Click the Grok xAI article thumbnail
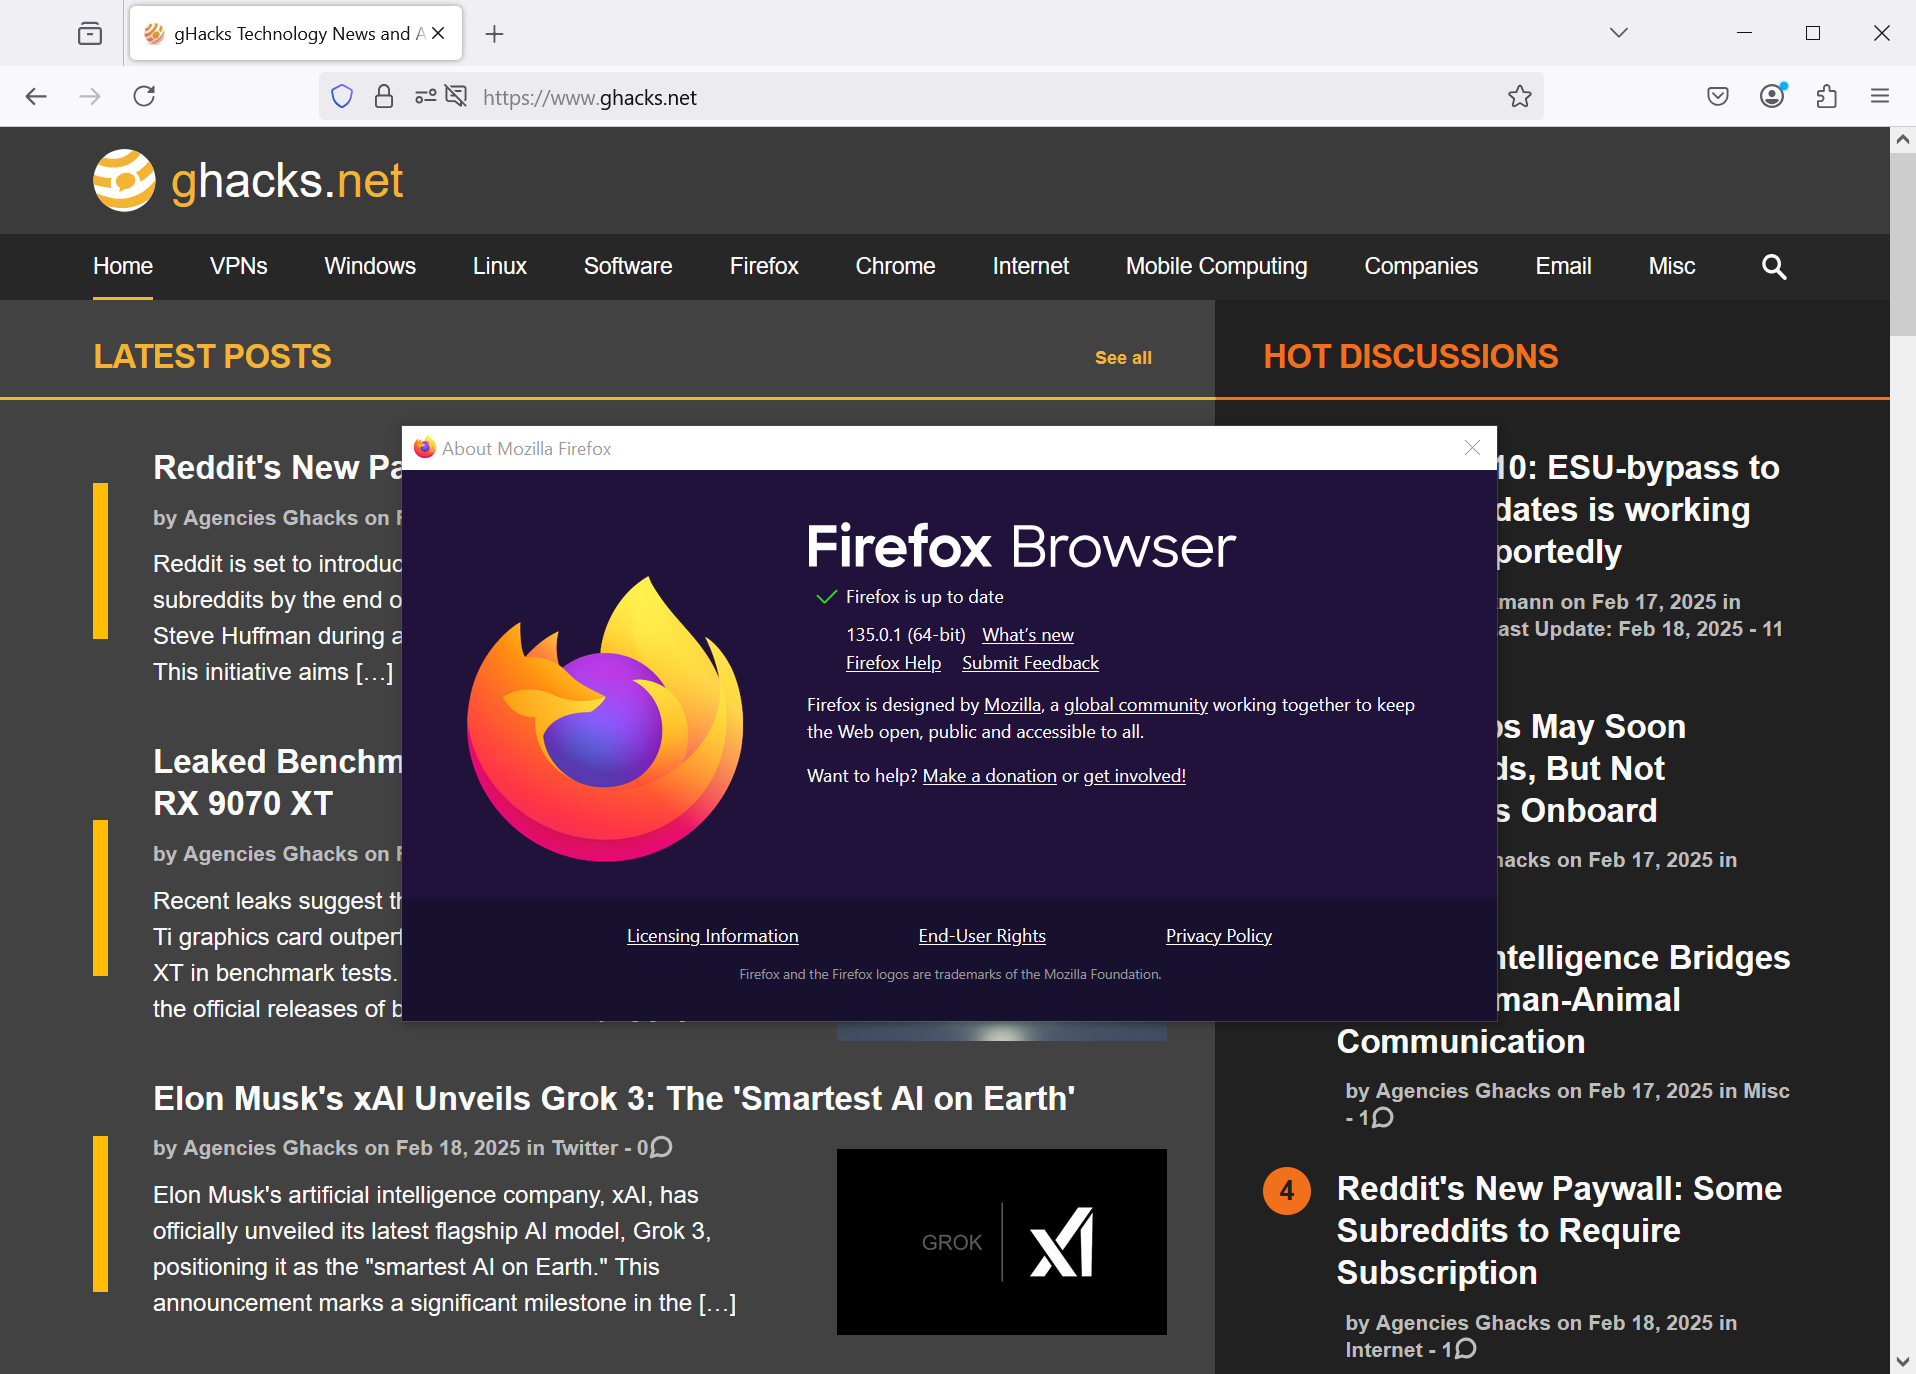The image size is (1916, 1374). (x=1001, y=1241)
